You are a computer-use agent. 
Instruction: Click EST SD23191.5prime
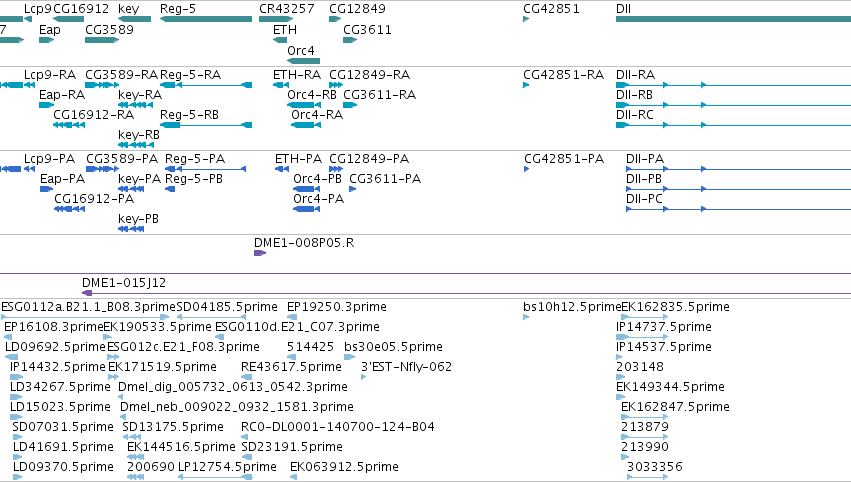click(x=246, y=457)
